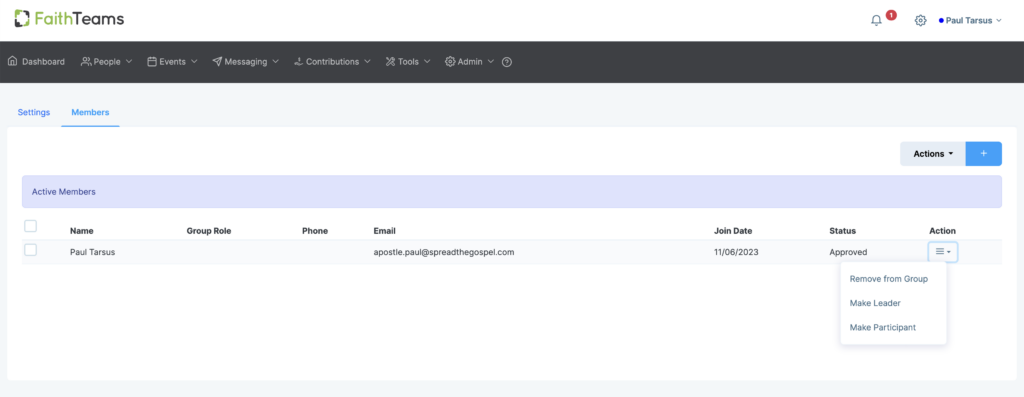The image size is (1024, 397).
Task: Click apostle.paul@spreadthegospel.com email cell
Action: [x=444, y=251]
